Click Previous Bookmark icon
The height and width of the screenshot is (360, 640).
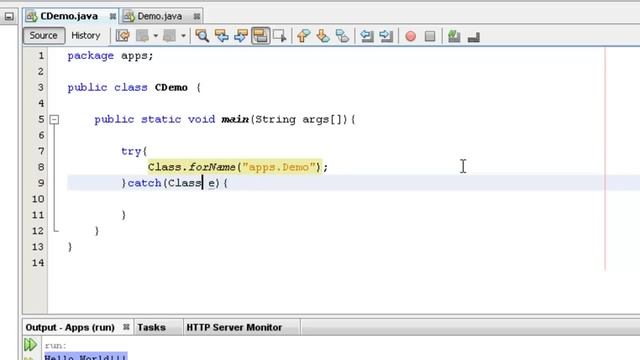tap(303, 36)
